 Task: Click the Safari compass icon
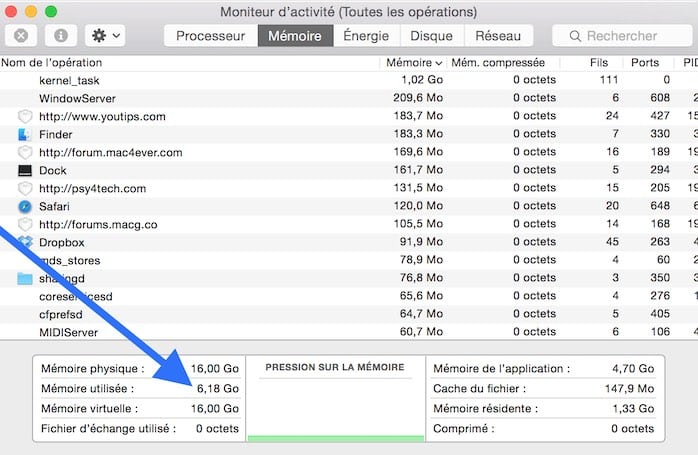25,207
